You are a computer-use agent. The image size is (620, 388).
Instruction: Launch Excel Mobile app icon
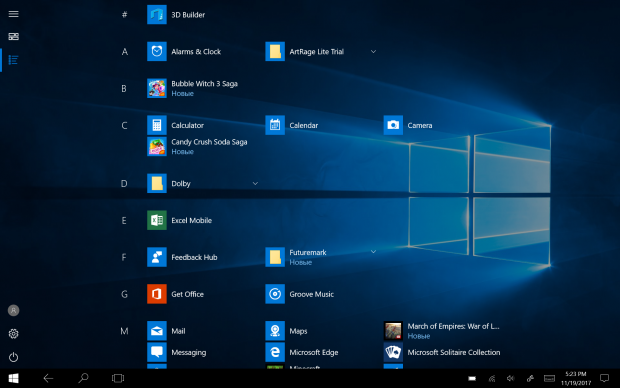click(x=157, y=220)
